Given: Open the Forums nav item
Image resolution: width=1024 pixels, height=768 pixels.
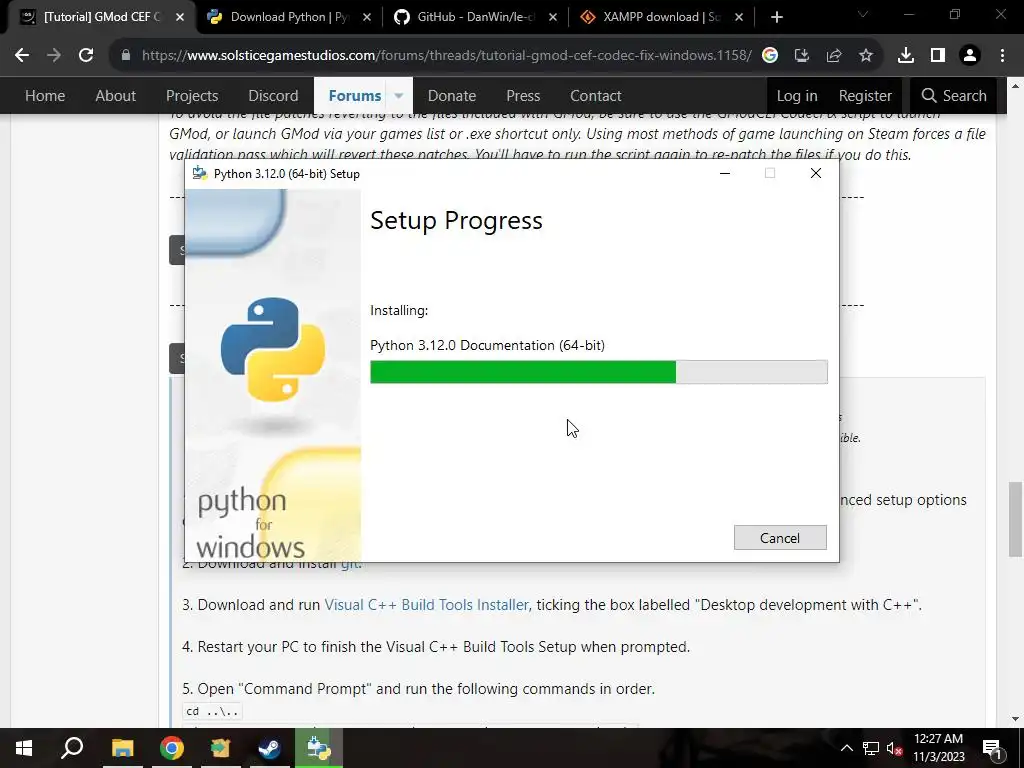Looking at the screenshot, I should [x=355, y=96].
